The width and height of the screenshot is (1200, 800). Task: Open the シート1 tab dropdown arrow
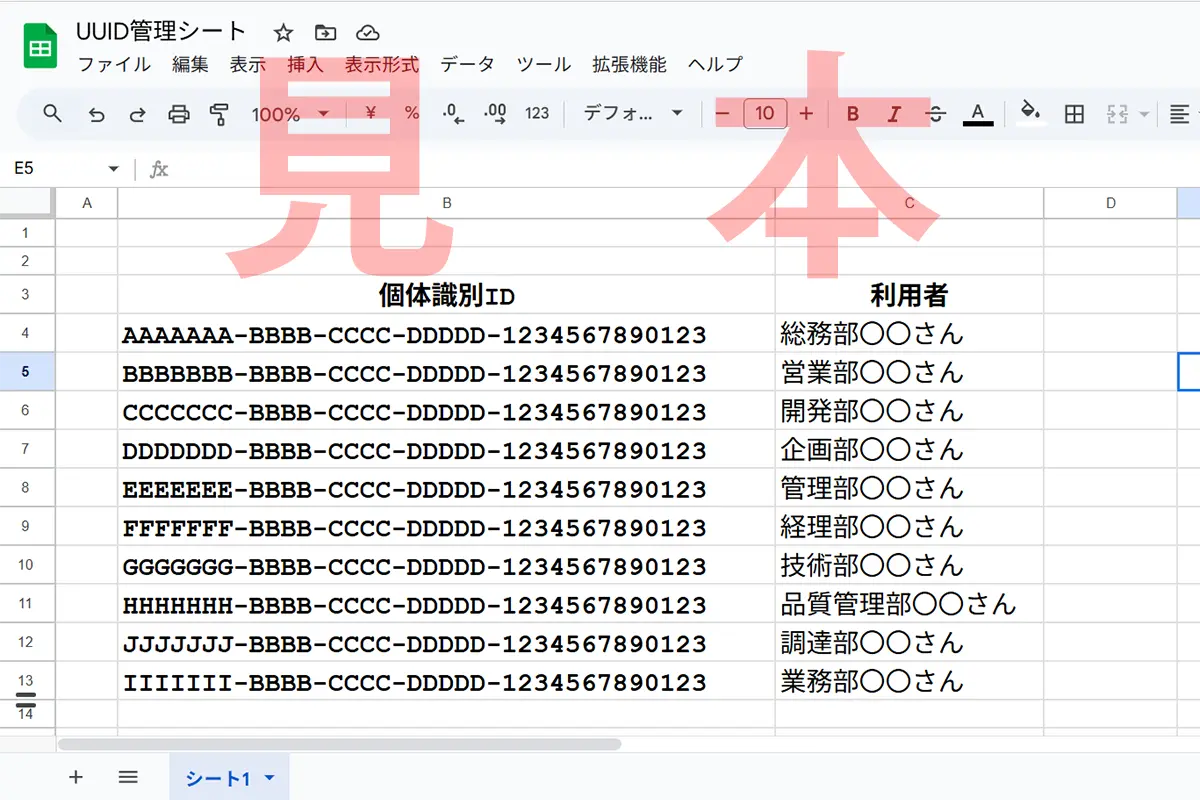coord(268,778)
